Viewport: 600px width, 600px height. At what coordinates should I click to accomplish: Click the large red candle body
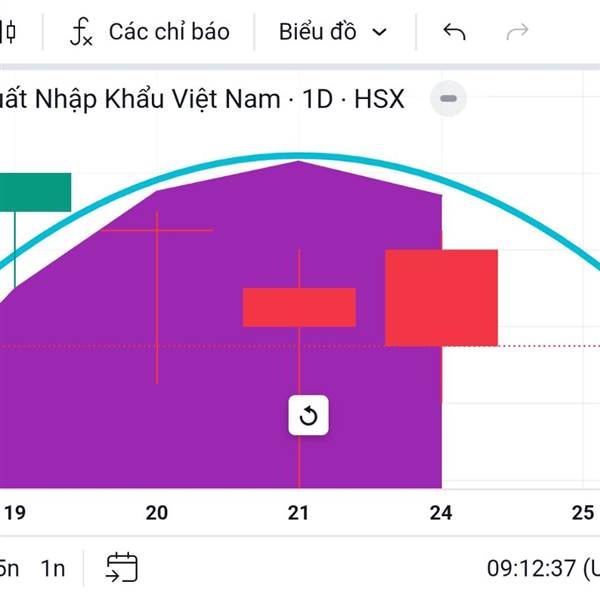click(441, 297)
